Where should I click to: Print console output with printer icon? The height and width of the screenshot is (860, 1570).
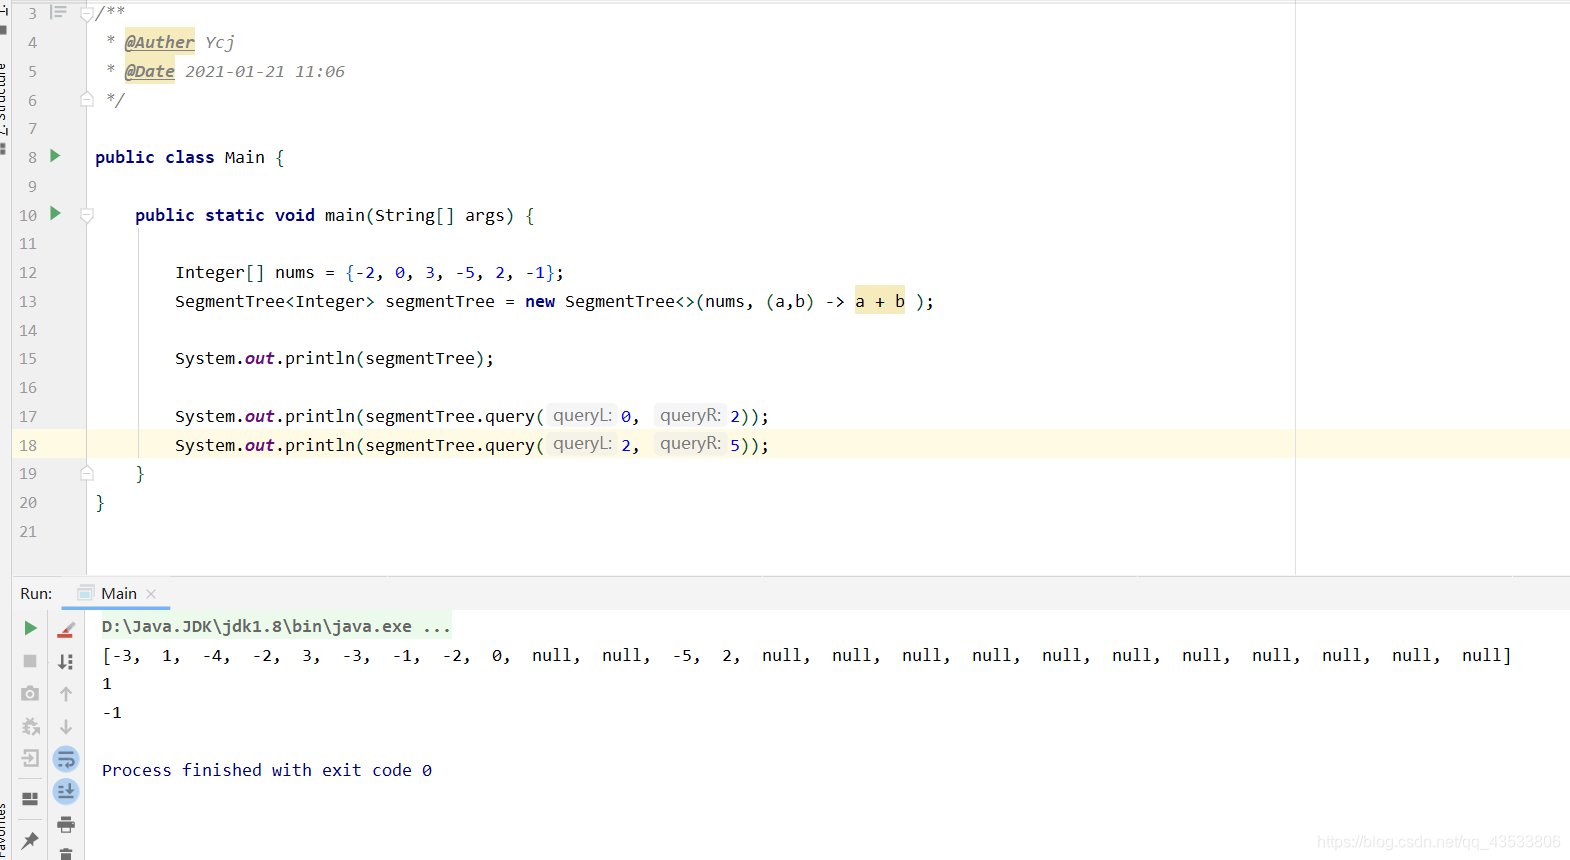(66, 824)
